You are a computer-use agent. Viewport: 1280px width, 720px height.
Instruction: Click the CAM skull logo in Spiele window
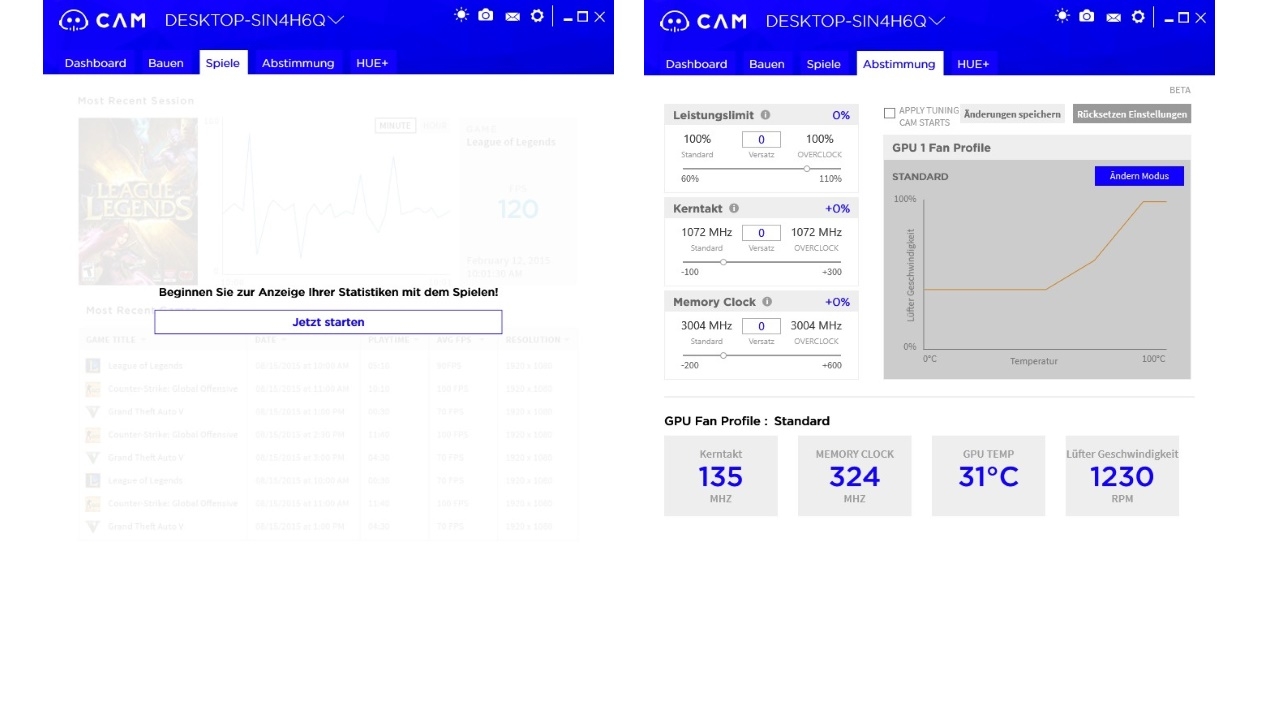(x=73, y=21)
